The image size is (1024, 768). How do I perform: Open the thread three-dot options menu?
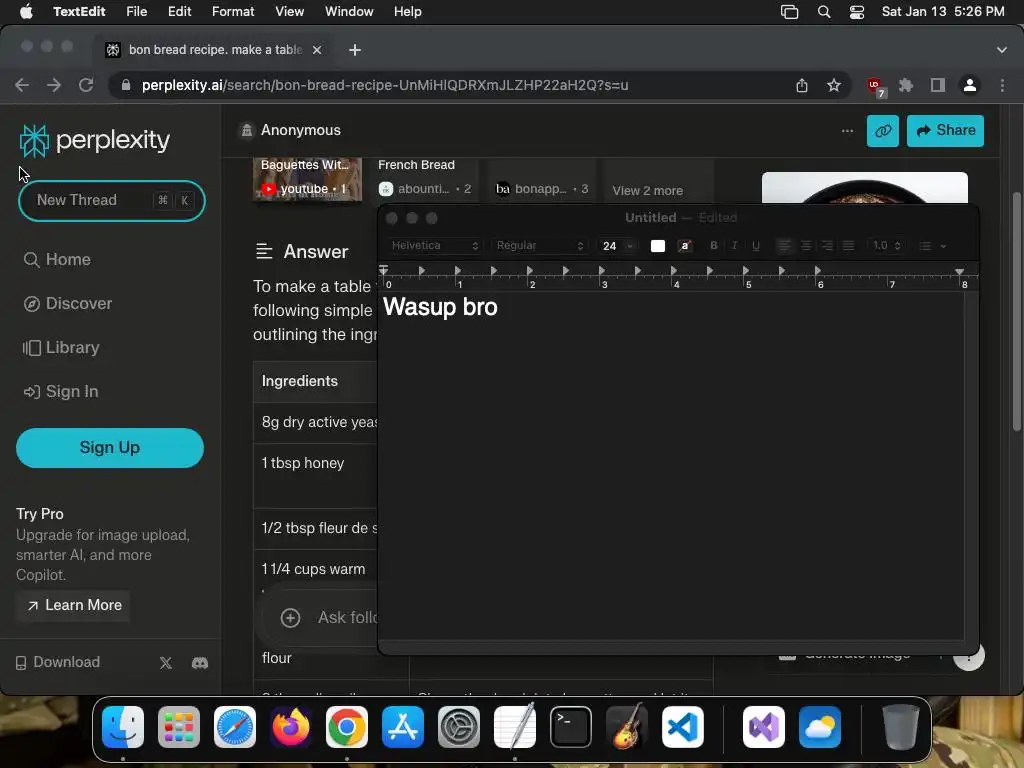847,131
